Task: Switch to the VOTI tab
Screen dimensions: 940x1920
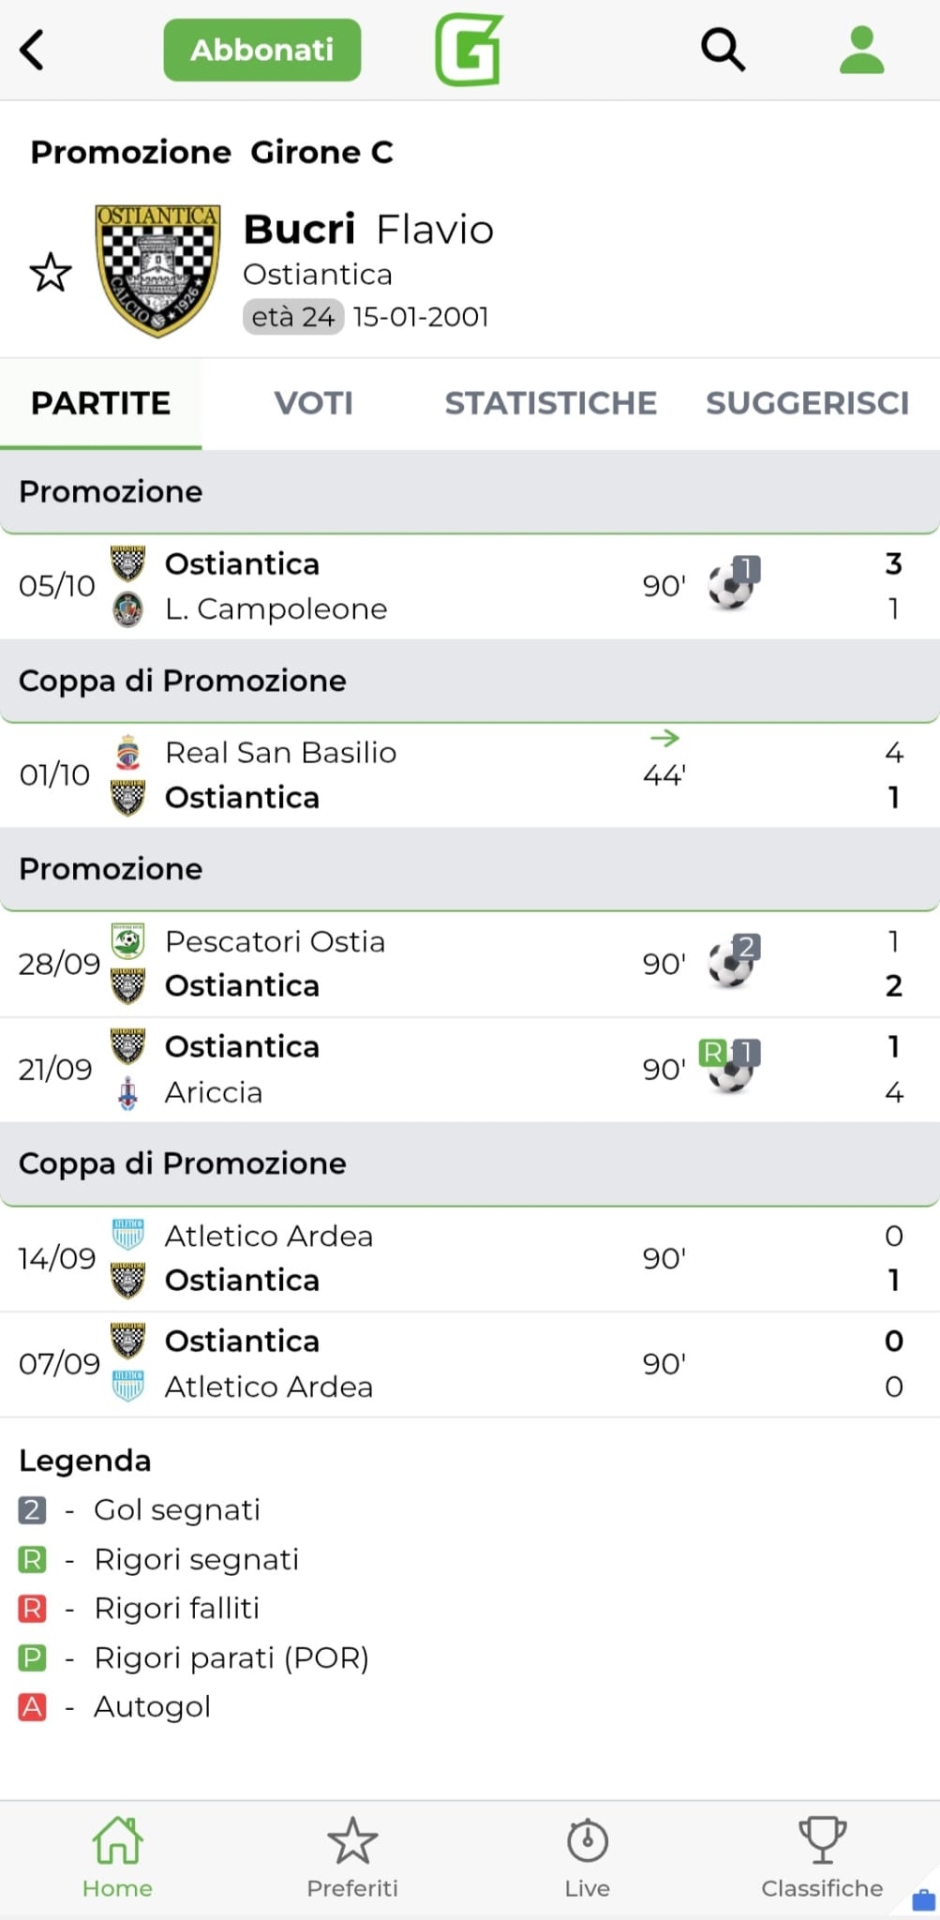Action: [x=313, y=403]
